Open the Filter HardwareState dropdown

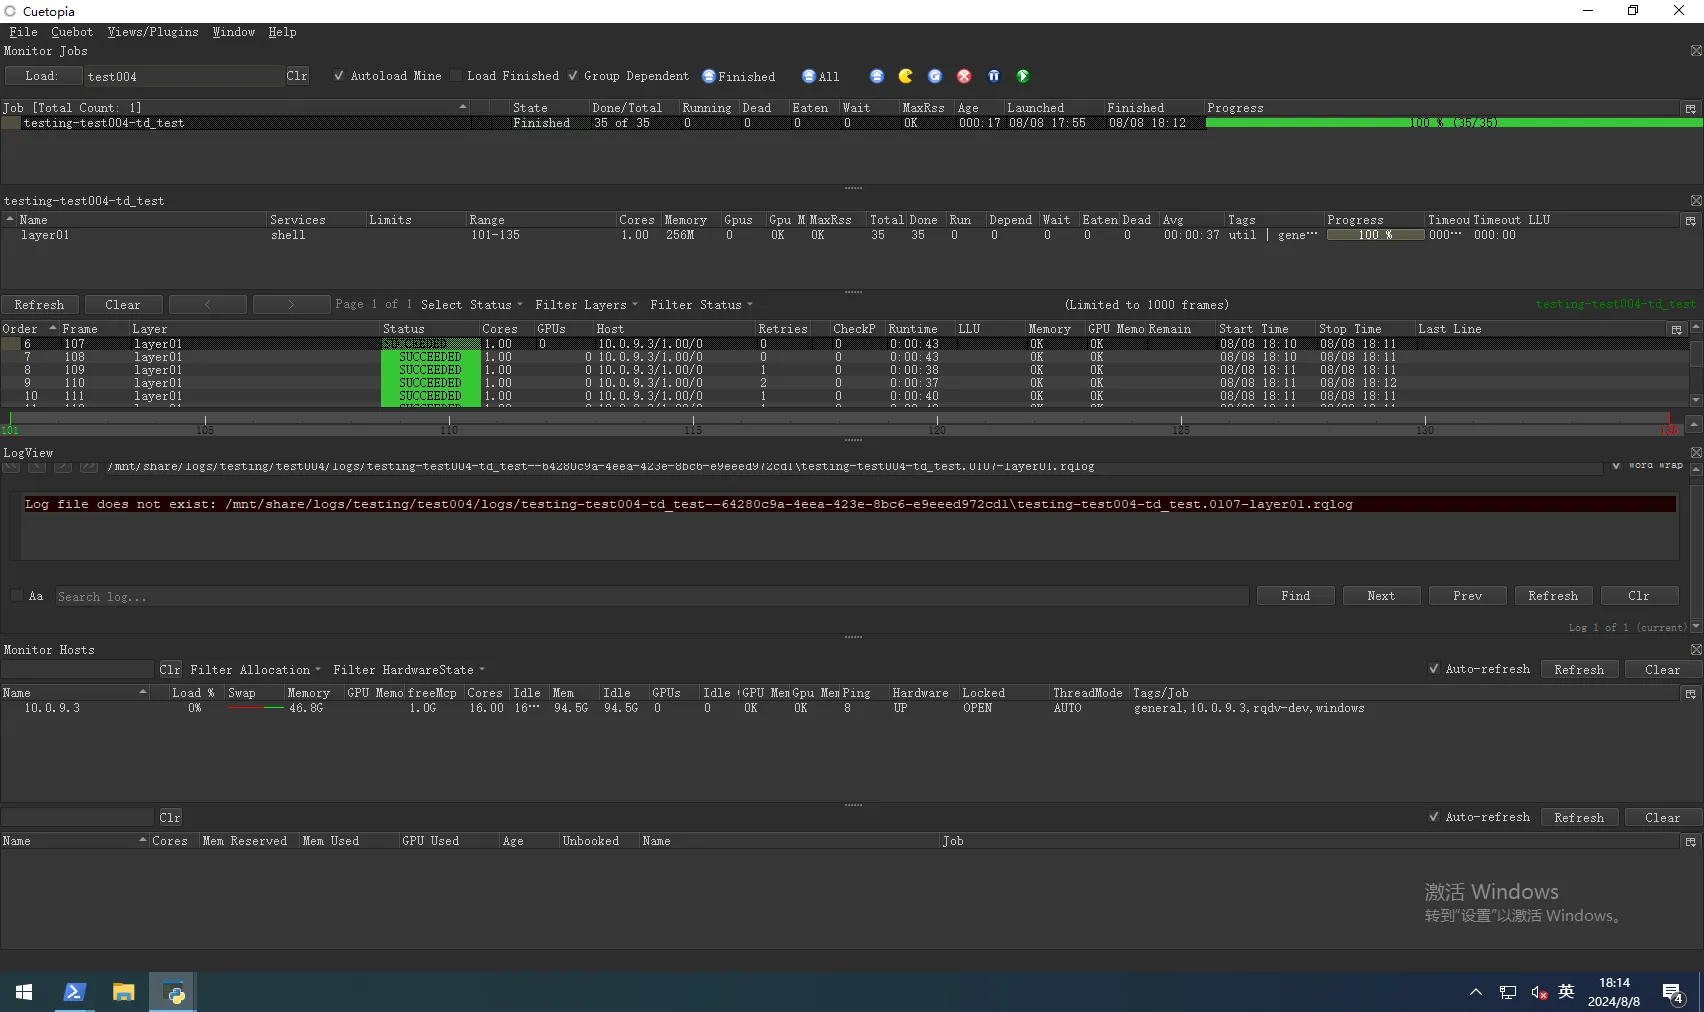(408, 670)
